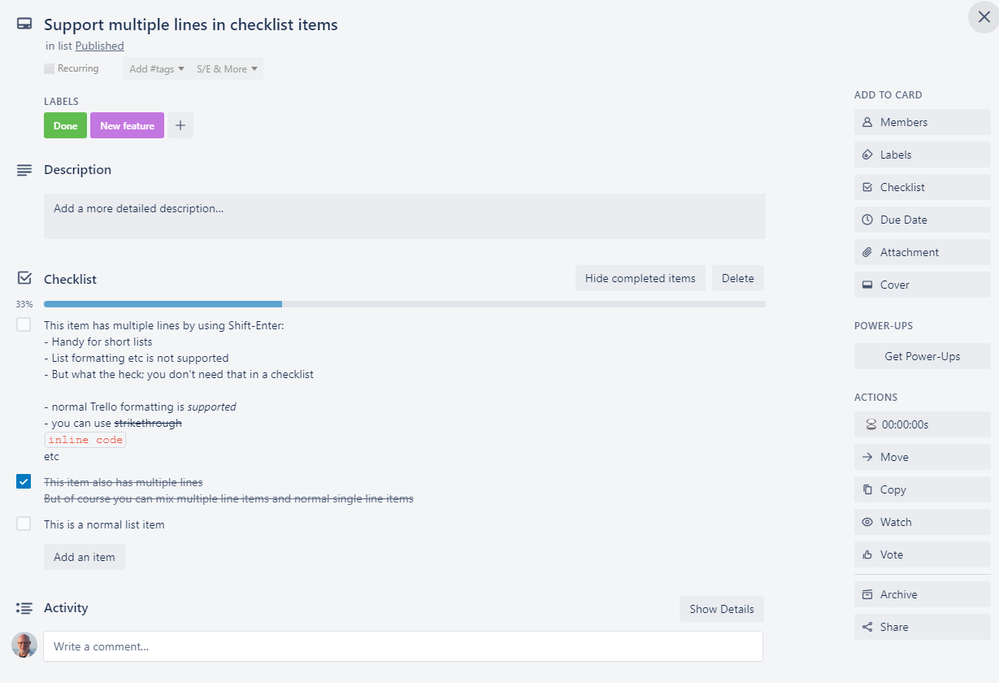This screenshot has height=683, width=999.
Task: Open the Published list link
Action: tap(99, 46)
